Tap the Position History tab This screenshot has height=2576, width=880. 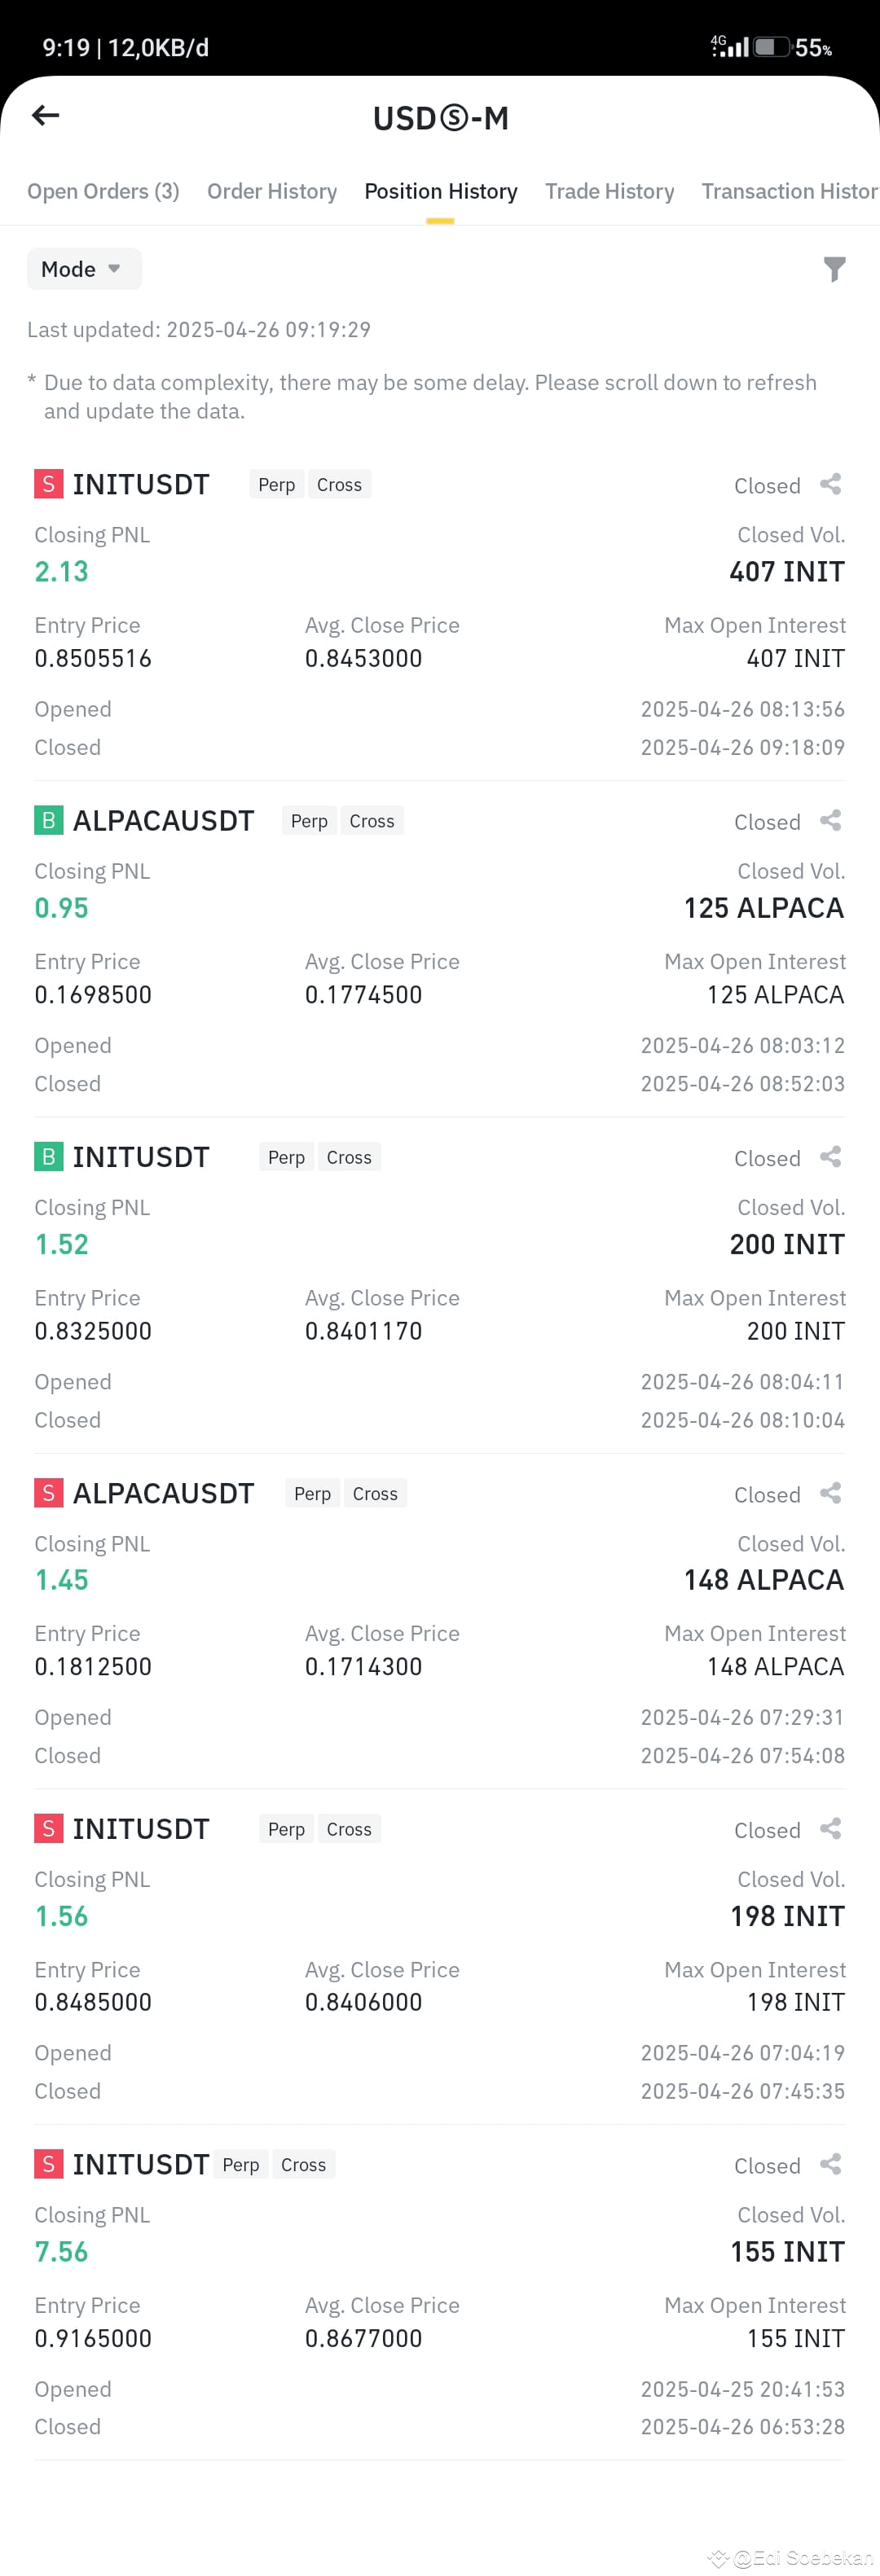(441, 191)
